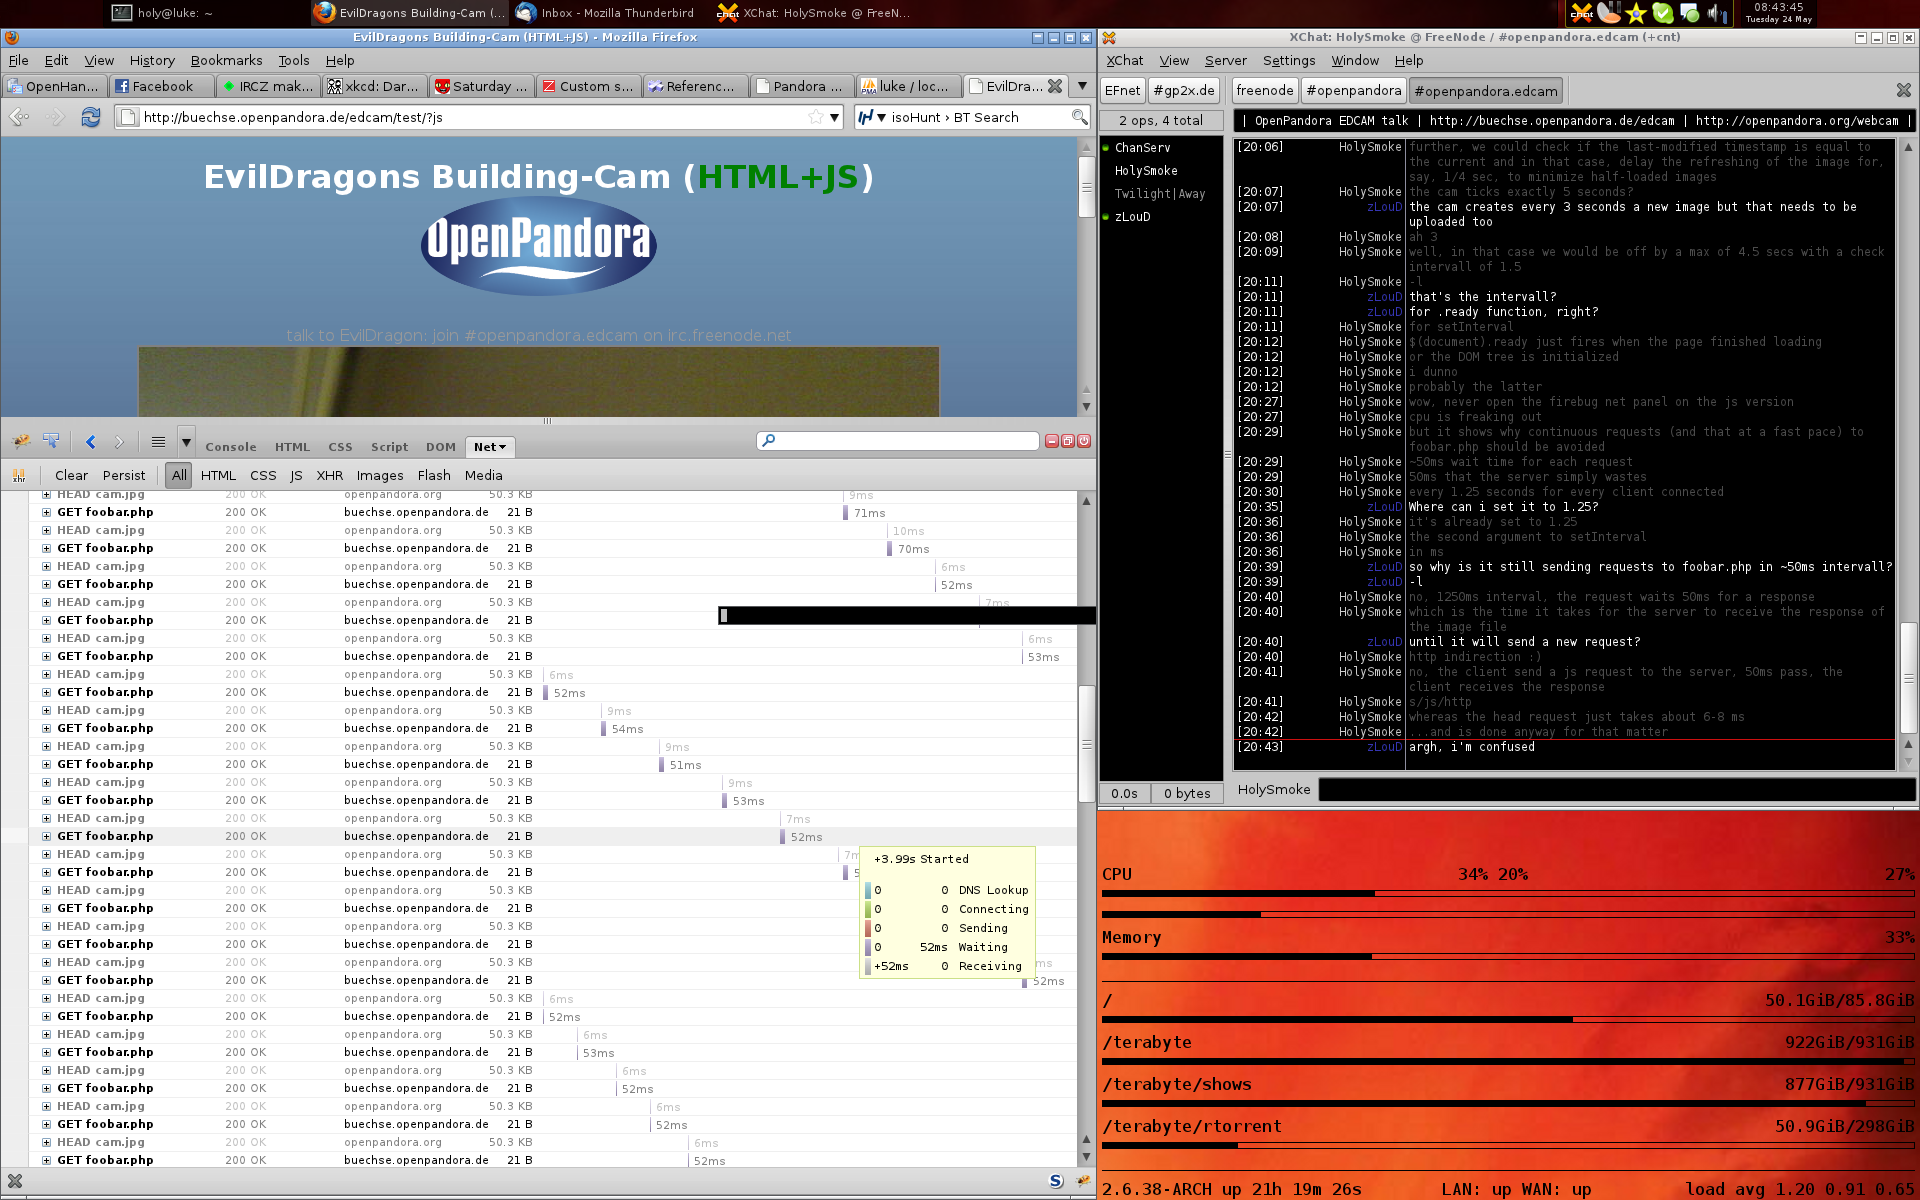The image size is (1920, 1200).
Task: Open the volume control tray icon
Action: click(1717, 13)
